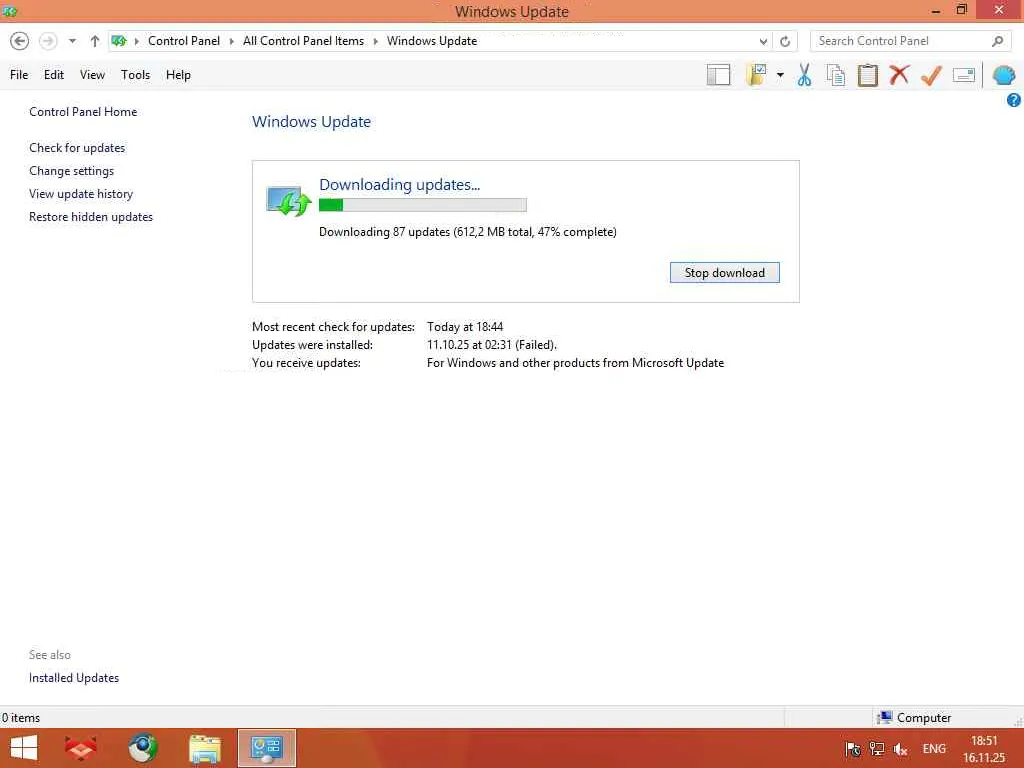Screen dimensions: 1024x768
Task: Open the address bar history dropdown
Action: pyautogui.click(x=763, y=41)
